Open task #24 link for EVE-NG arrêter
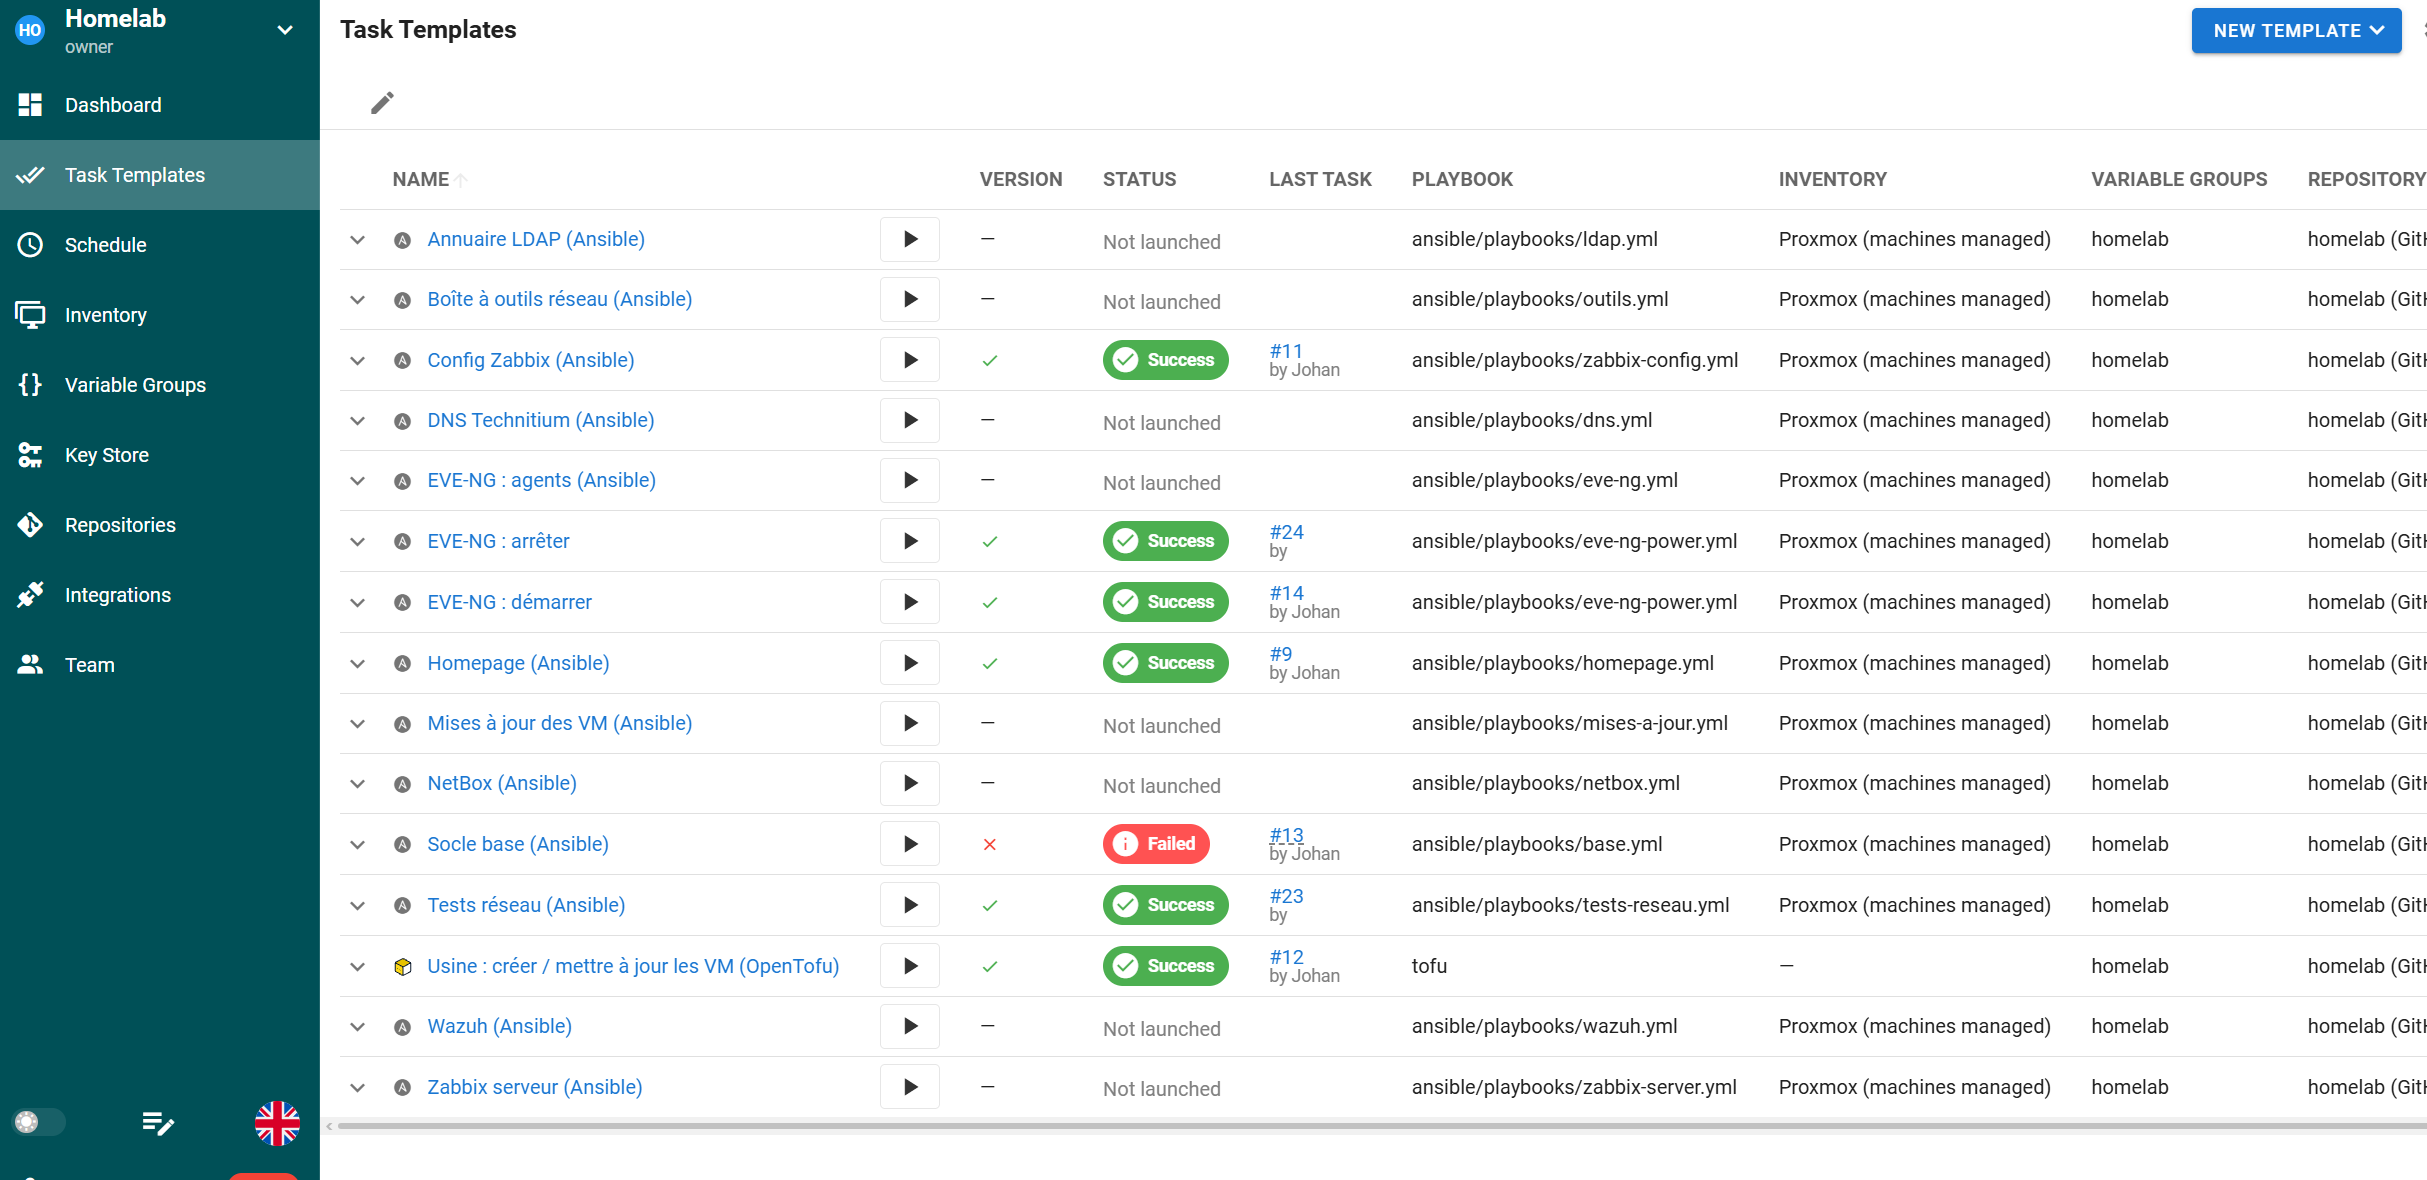 1286,532
